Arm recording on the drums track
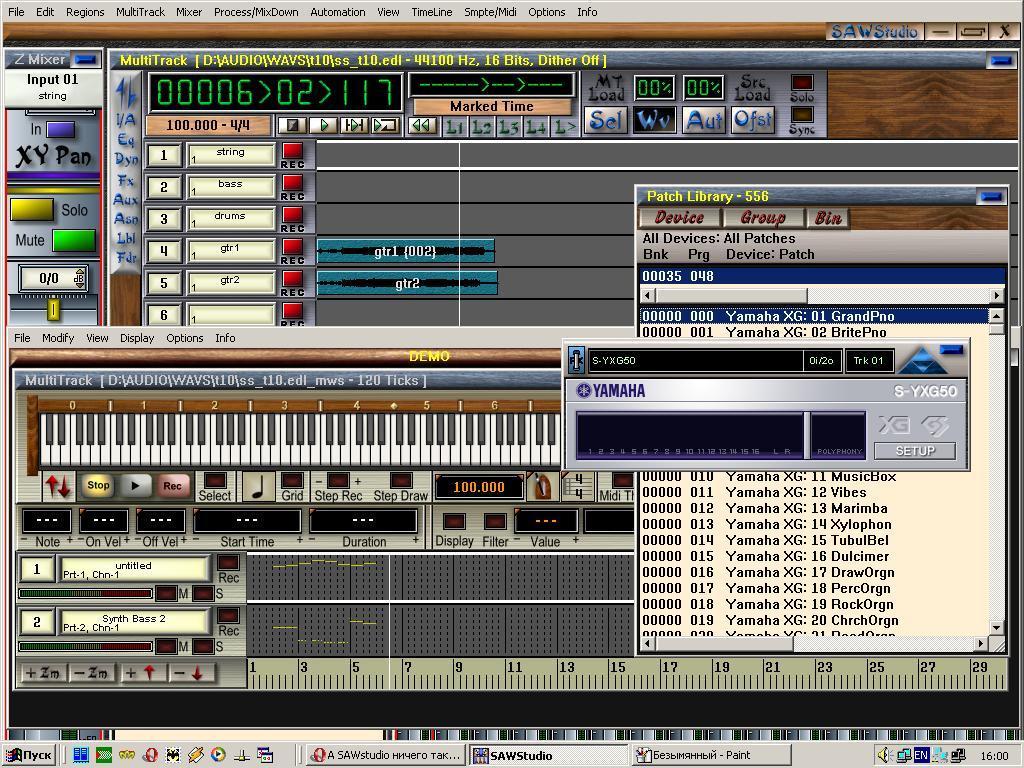Screen dimensions: 1024x768 pos(293,215)
